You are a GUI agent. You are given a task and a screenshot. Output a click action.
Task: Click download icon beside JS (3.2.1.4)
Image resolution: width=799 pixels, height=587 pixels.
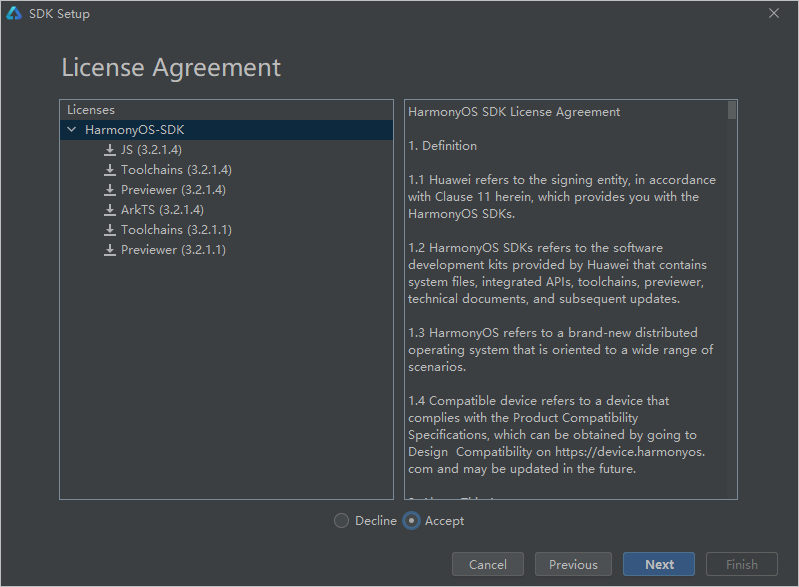coord(110,150)
